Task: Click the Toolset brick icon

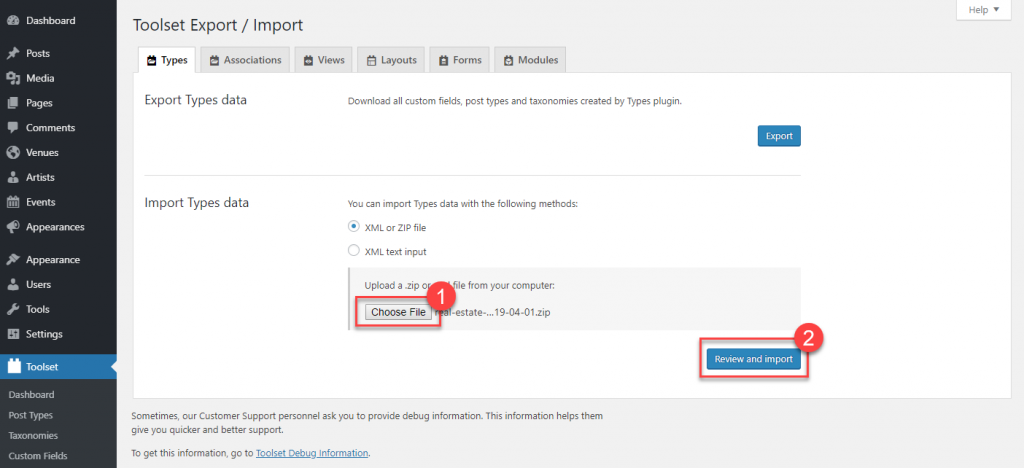Action: pos(14,366)
